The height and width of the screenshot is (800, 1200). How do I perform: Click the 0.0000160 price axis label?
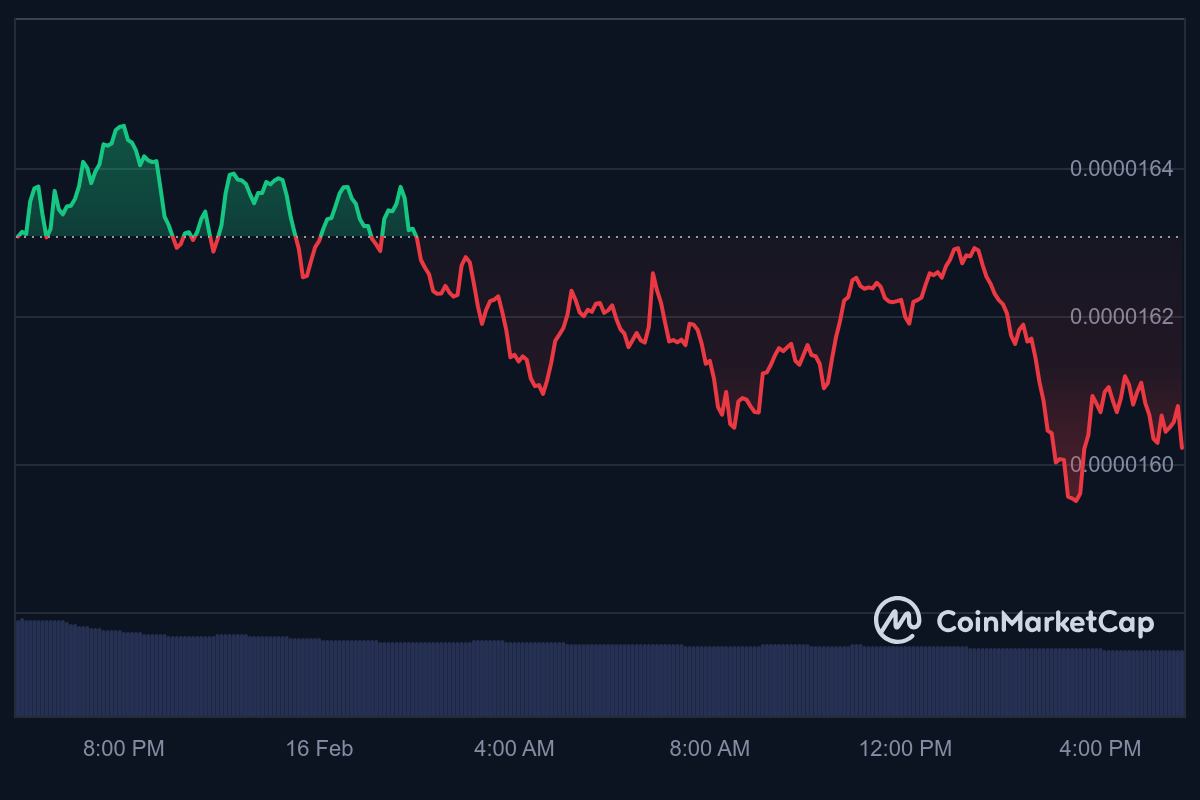[1121, 464]
